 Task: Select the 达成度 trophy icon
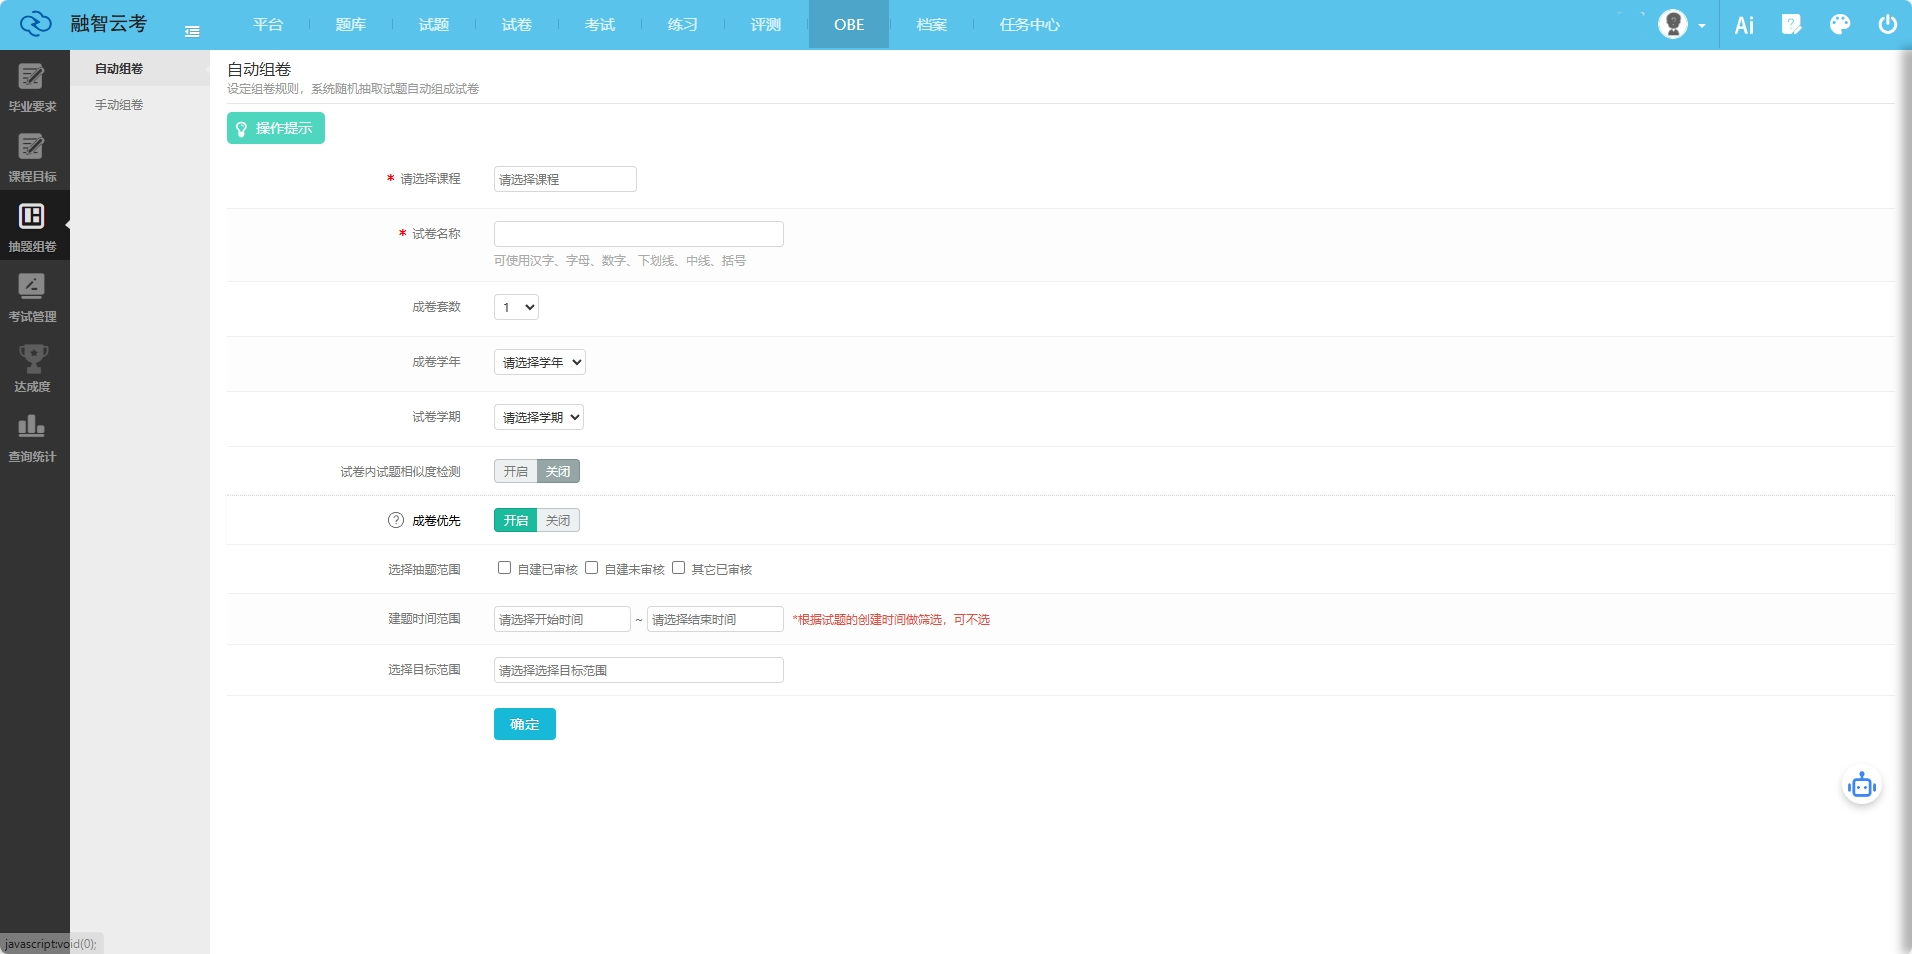click(32, 358)
